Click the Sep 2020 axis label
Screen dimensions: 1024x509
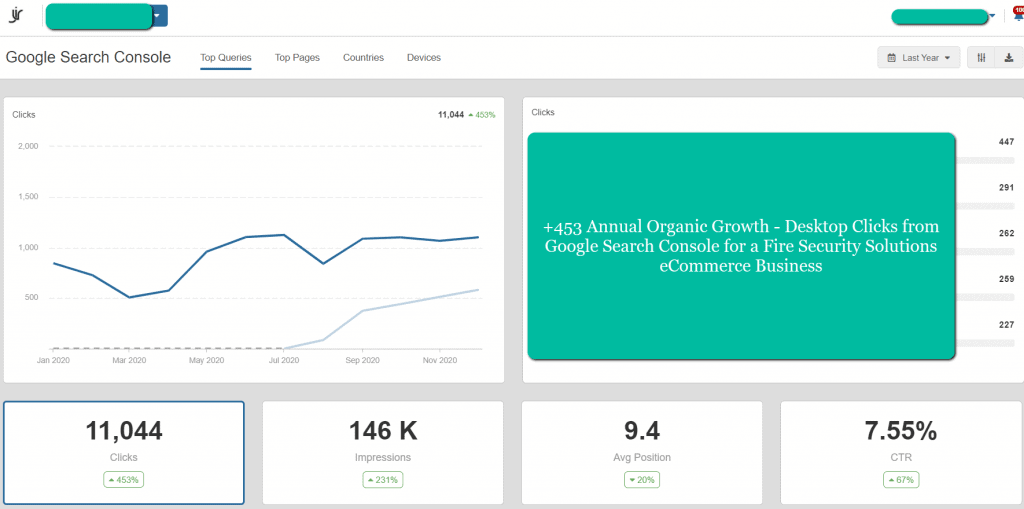click(362, 360)
